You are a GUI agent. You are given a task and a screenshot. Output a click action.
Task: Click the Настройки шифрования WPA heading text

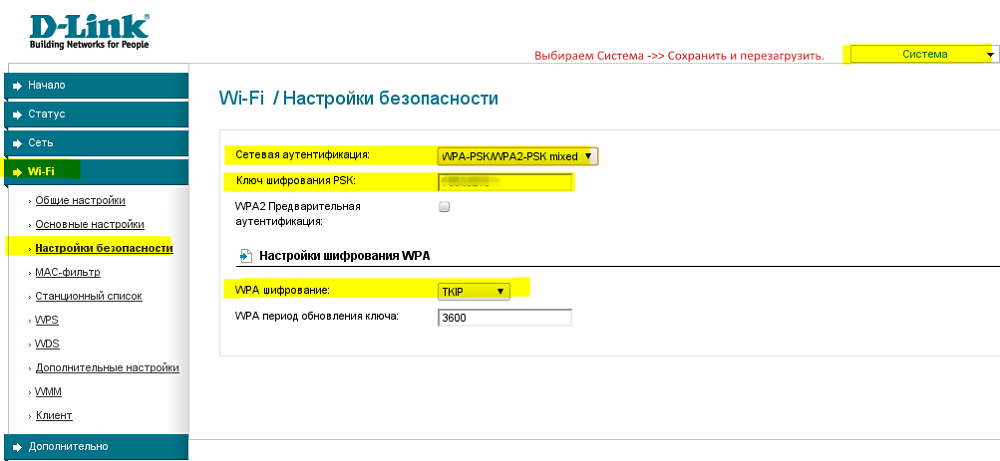pos(344,256)
